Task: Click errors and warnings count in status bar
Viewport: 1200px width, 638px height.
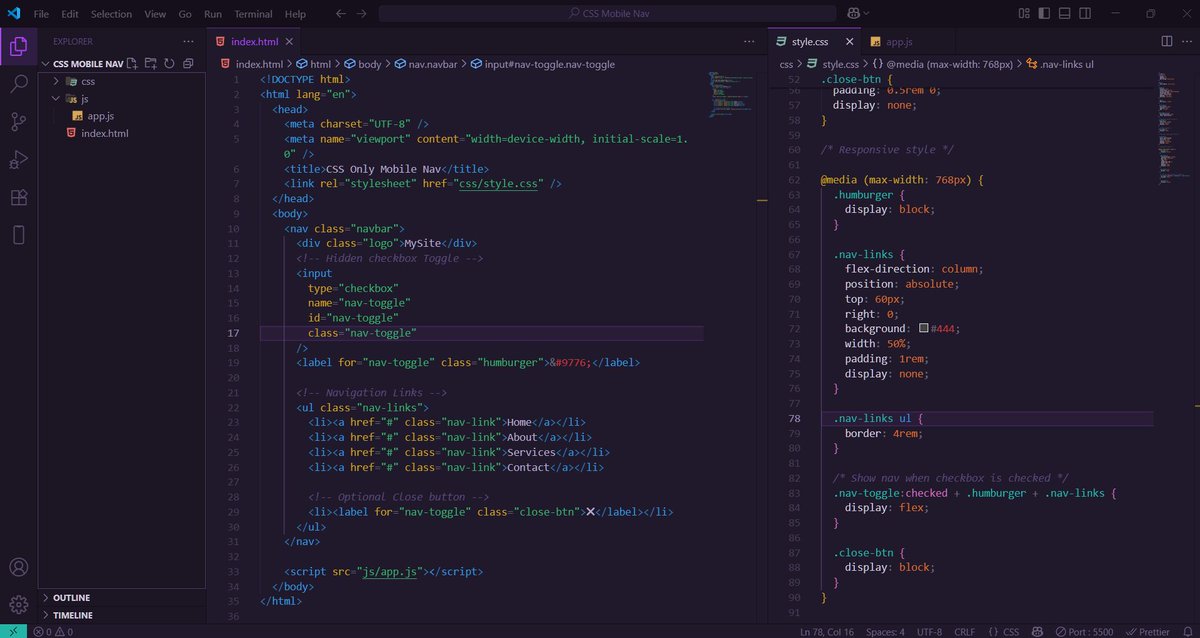Action: tap(53, 631)
